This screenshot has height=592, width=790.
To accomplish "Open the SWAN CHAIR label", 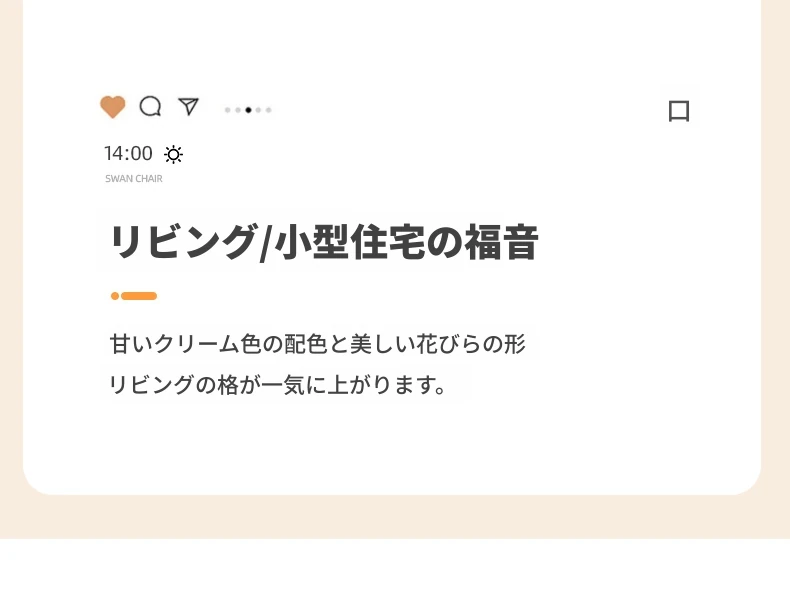I will [134, 179].
